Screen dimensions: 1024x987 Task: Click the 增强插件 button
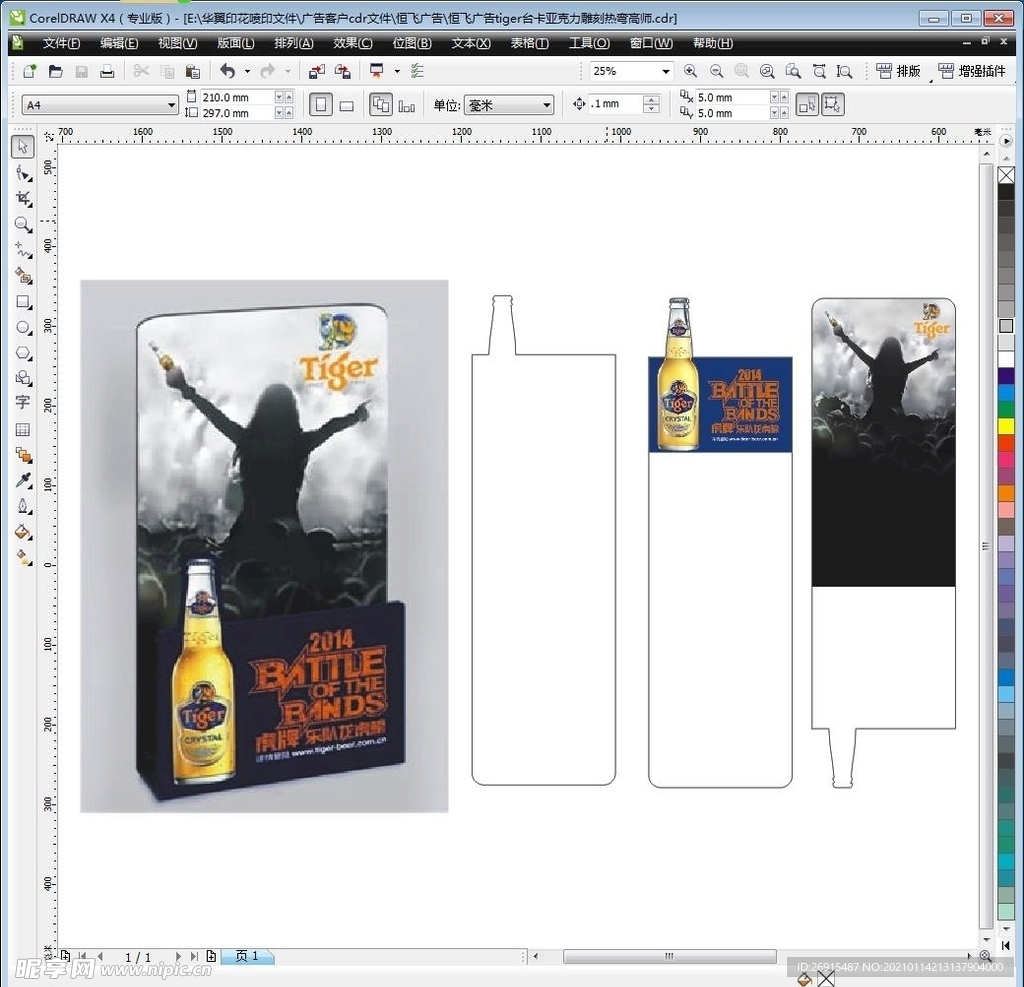(972, 71)
